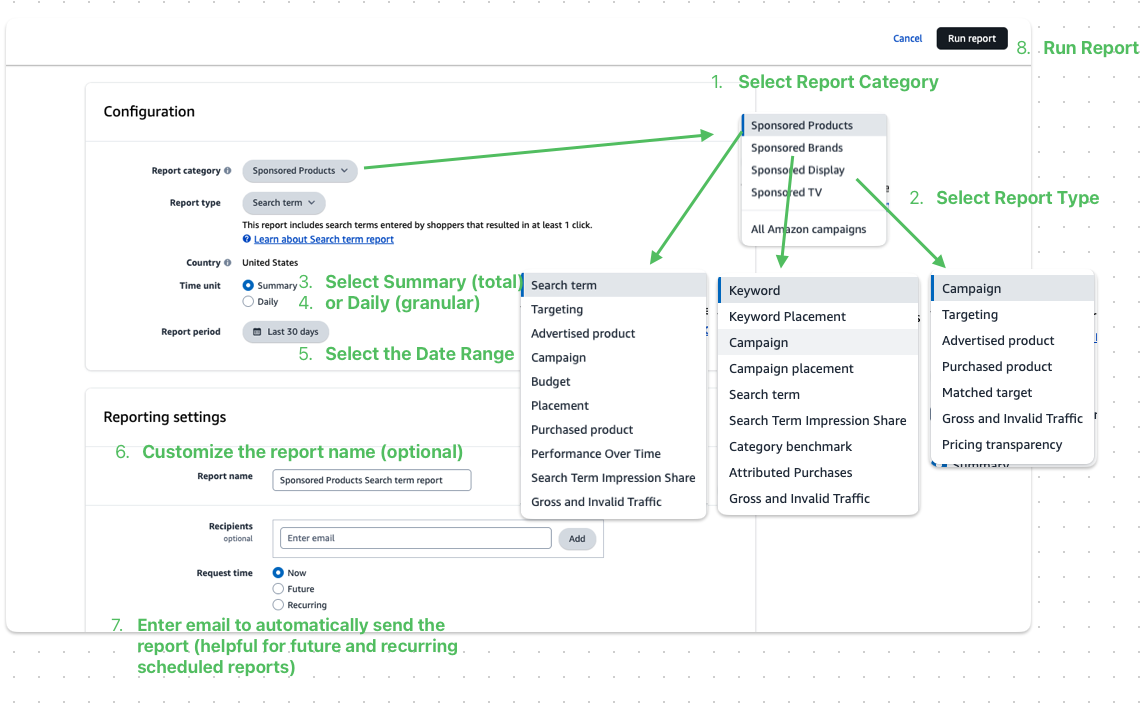
Task: Select the Daily time unit radio button
Action: [248, 301]
